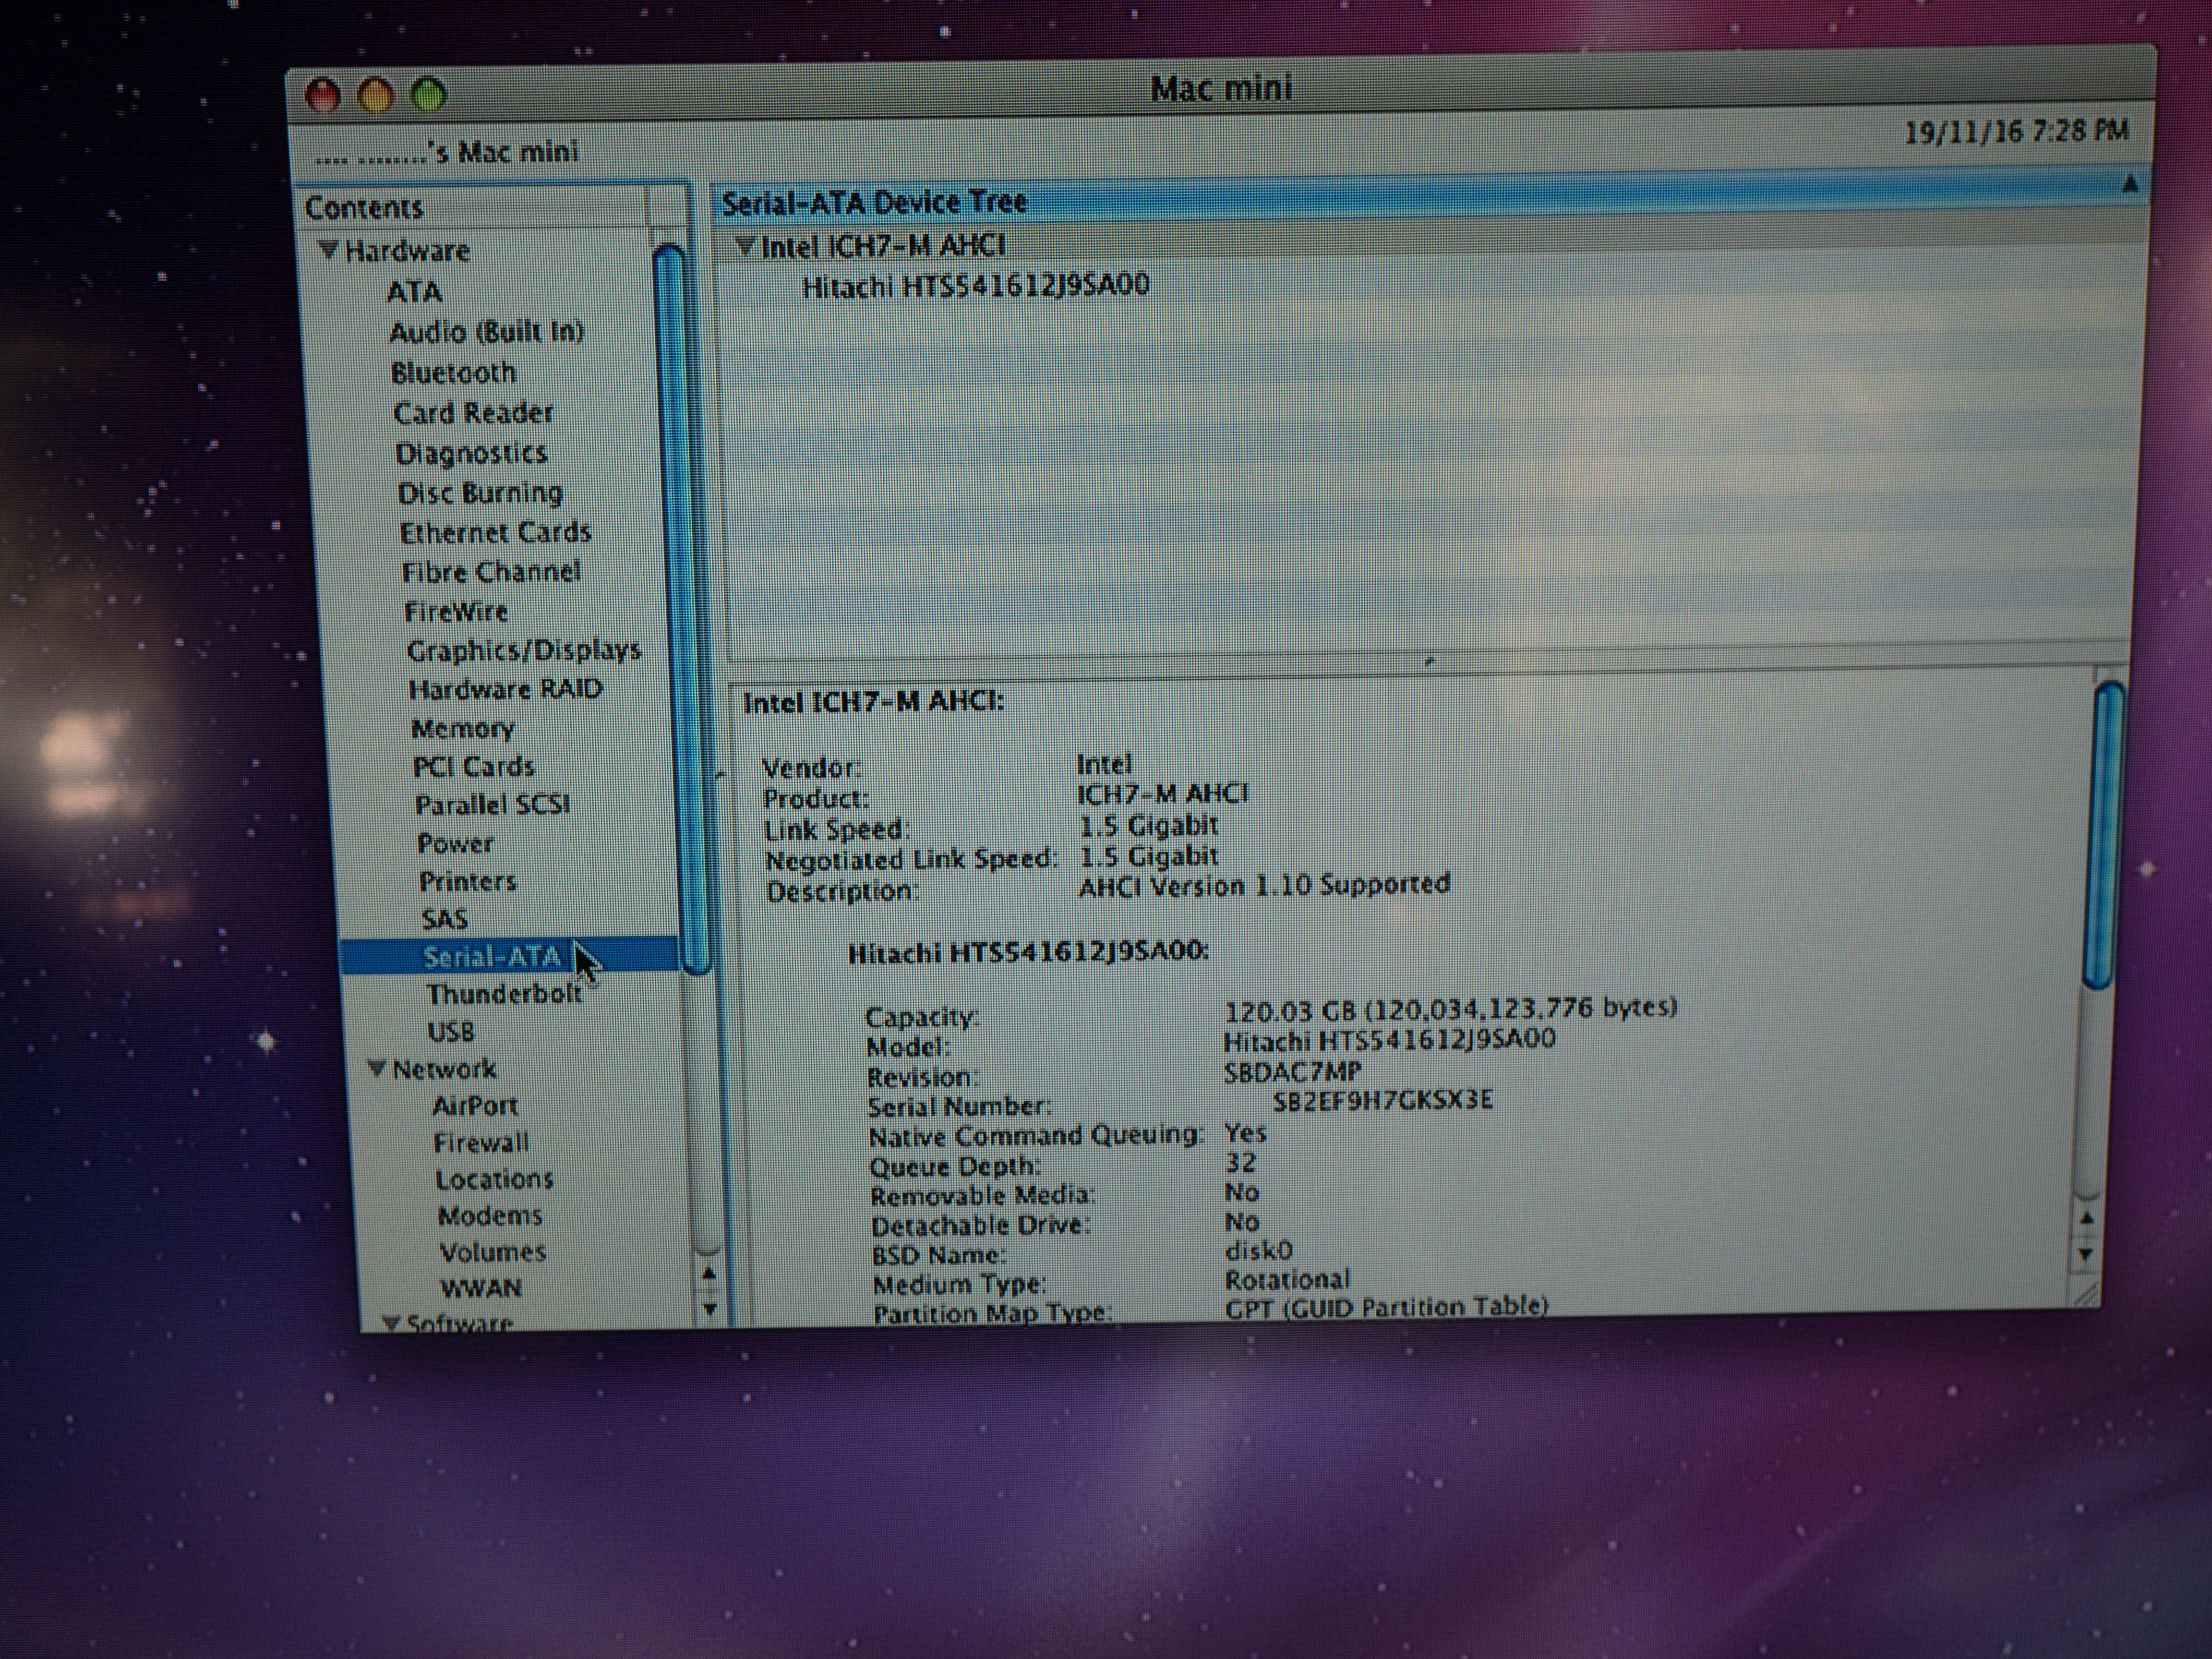Open the Bluetooth hardware entry
Screen dimensions: 2212x1659
tap(453, 373)
